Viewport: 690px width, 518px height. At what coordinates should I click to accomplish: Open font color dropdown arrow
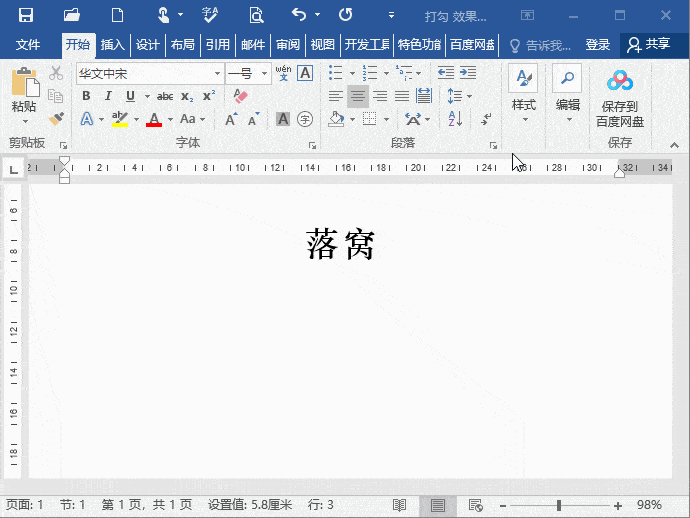(170, 119)
